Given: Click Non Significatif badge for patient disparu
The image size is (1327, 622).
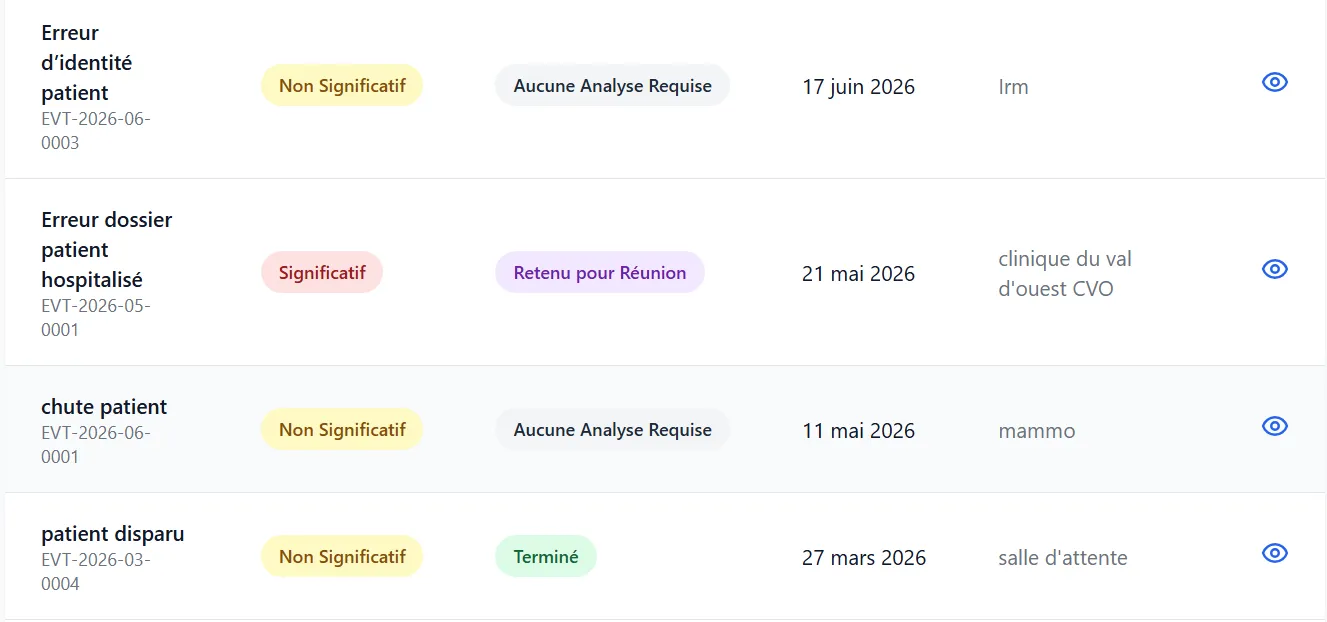Looking at the screenshot, I should click(342, 557).
